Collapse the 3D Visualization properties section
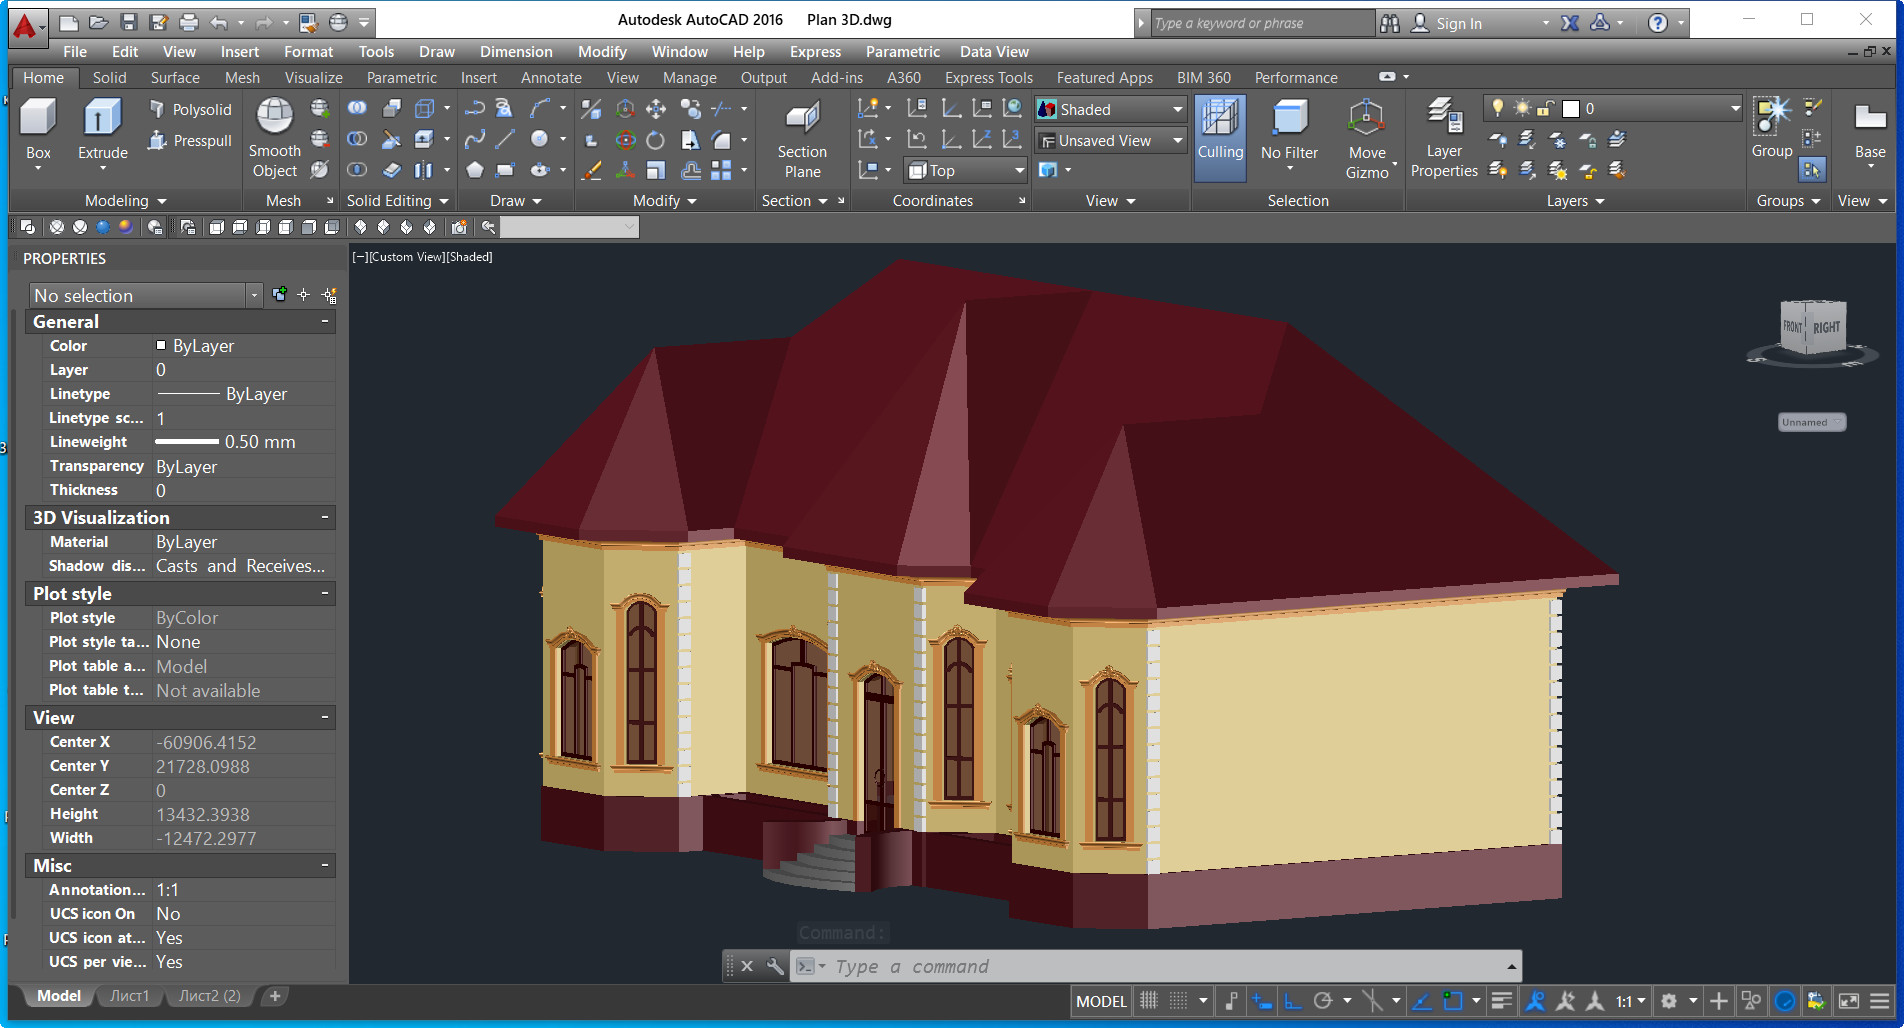 click(x=325, y=518)
